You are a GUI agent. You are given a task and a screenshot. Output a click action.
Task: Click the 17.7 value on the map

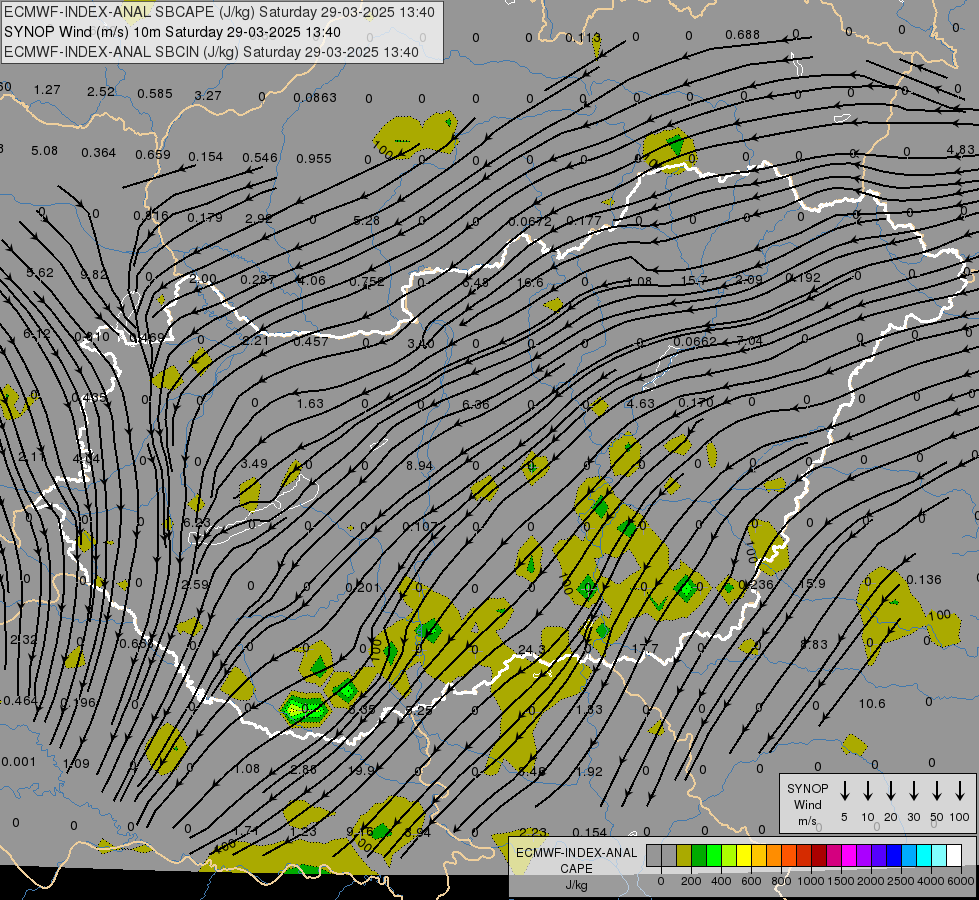pyautogui.click(x=645, y=648)
